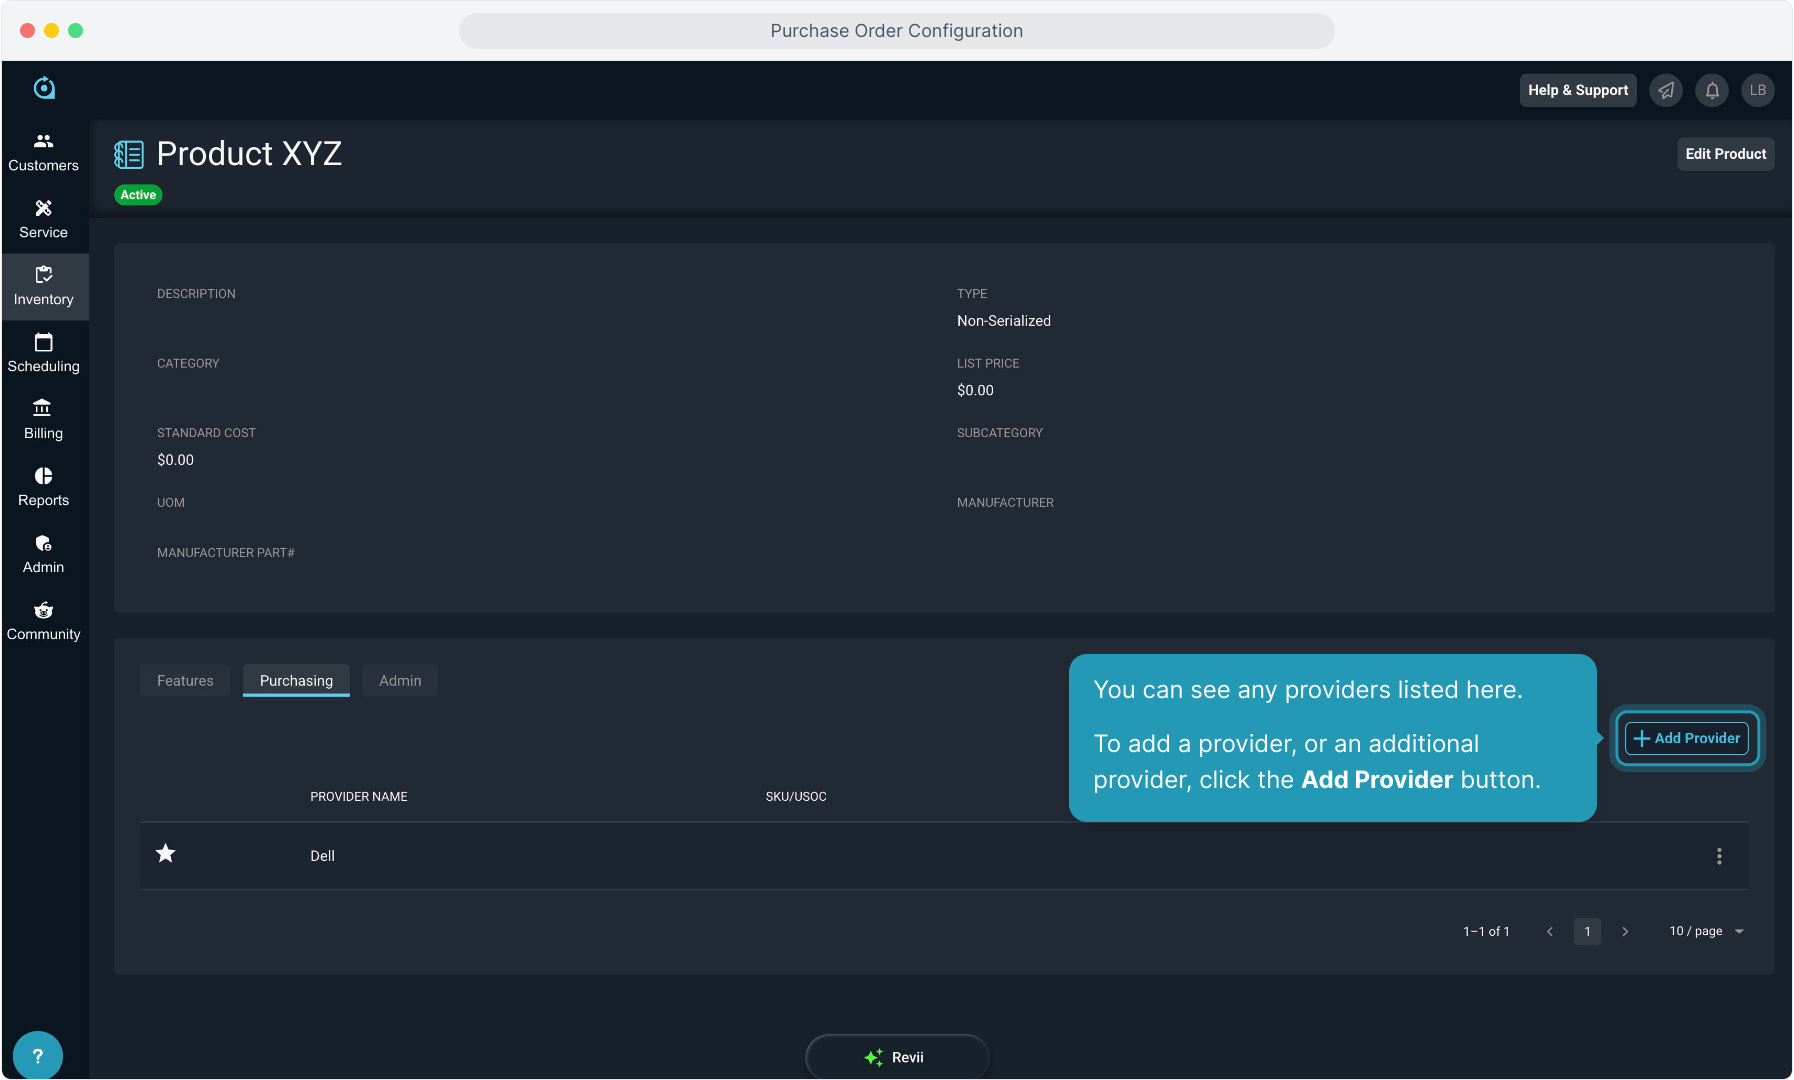Open the Service section in sidebar

44,219
